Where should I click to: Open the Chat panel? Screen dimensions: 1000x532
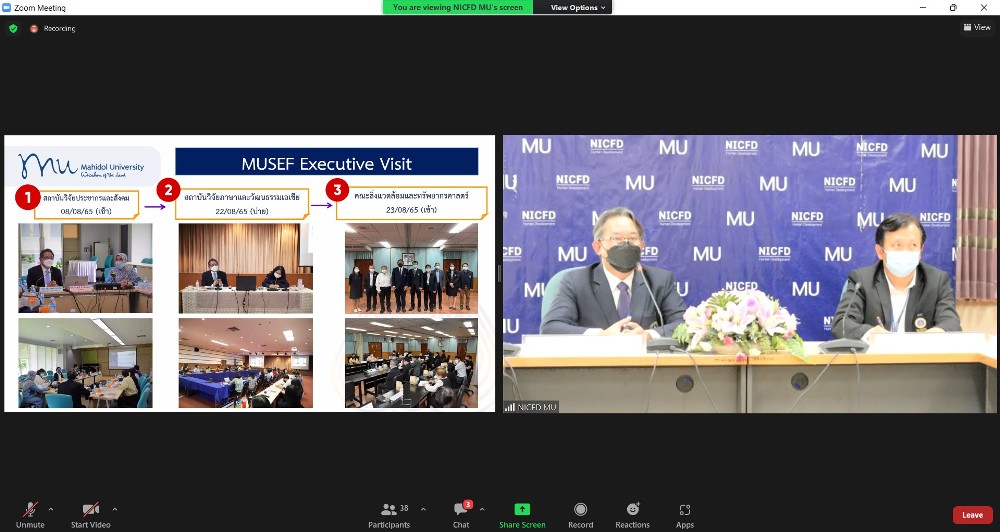pos(461,515)
